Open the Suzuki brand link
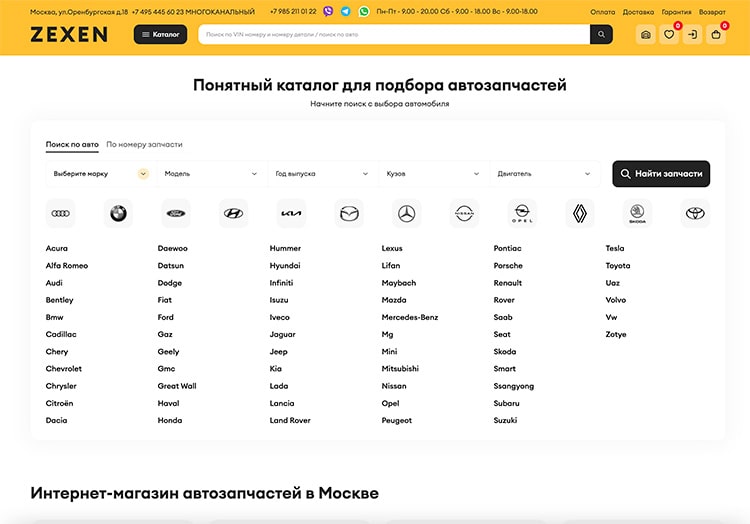Screen dimensions: 750x524 point(506,420)
